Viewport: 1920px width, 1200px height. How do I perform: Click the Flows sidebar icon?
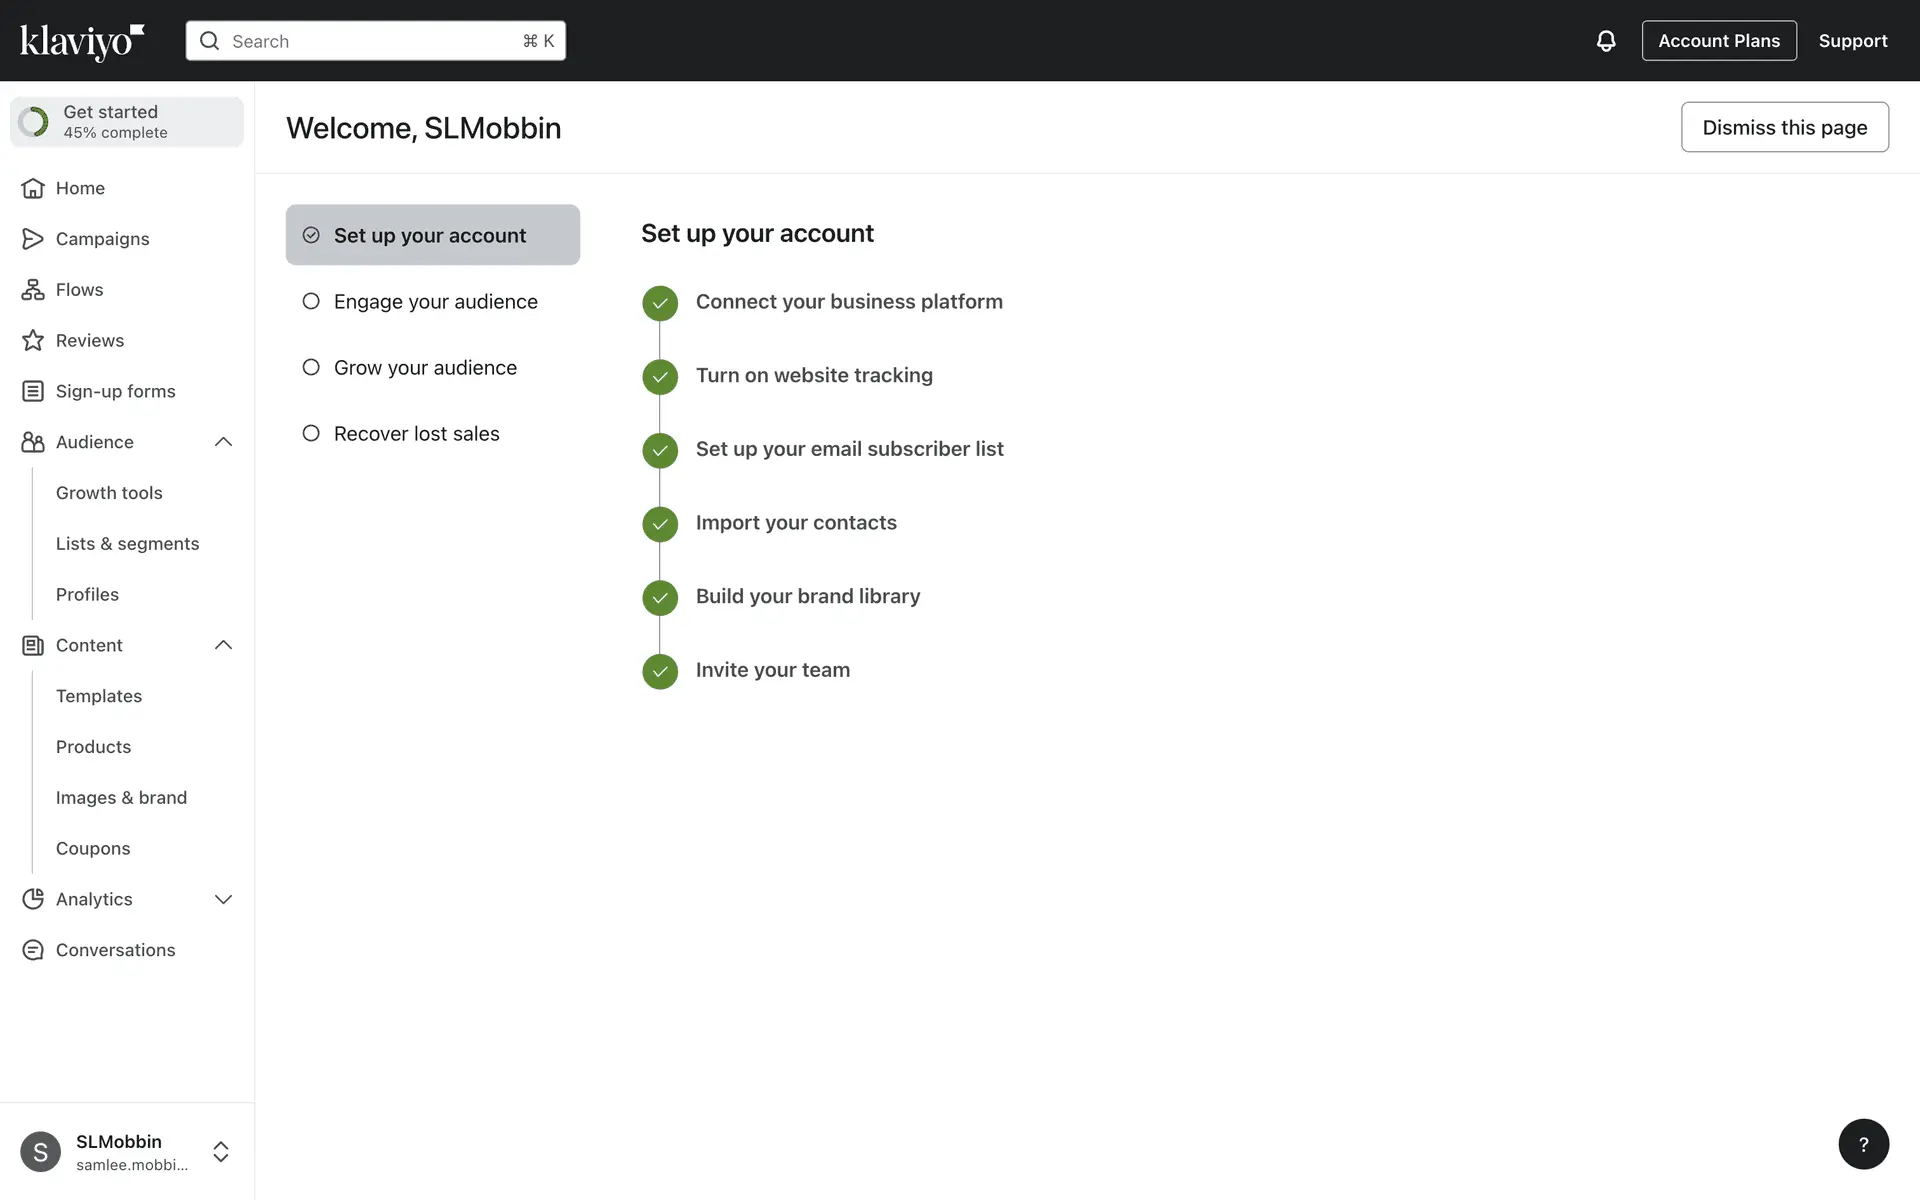[x=33, y=290]
